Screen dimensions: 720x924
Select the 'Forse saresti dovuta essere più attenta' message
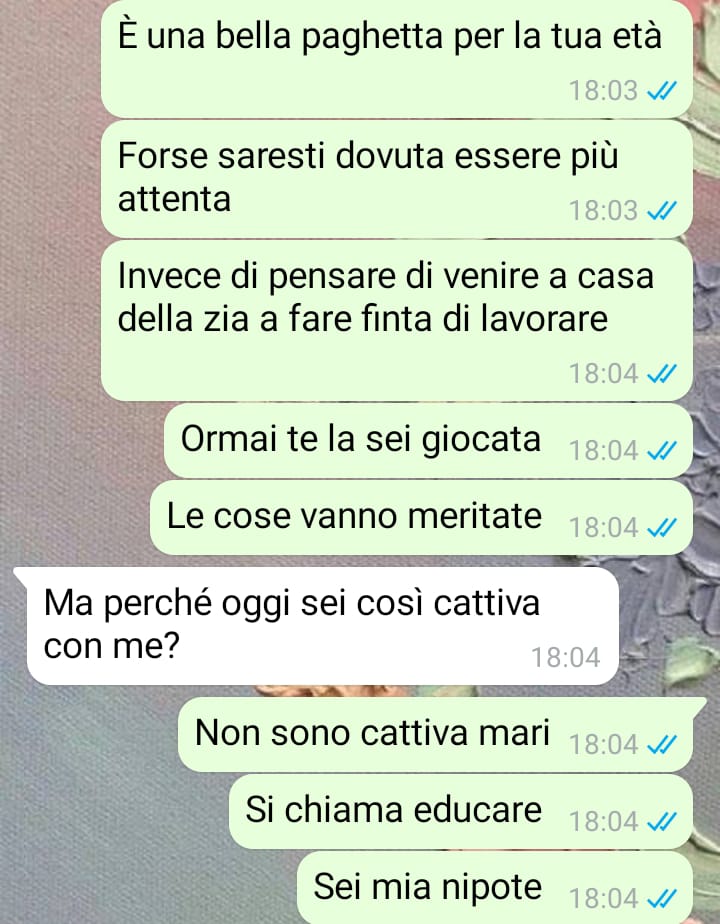click(x=397, y=180)
